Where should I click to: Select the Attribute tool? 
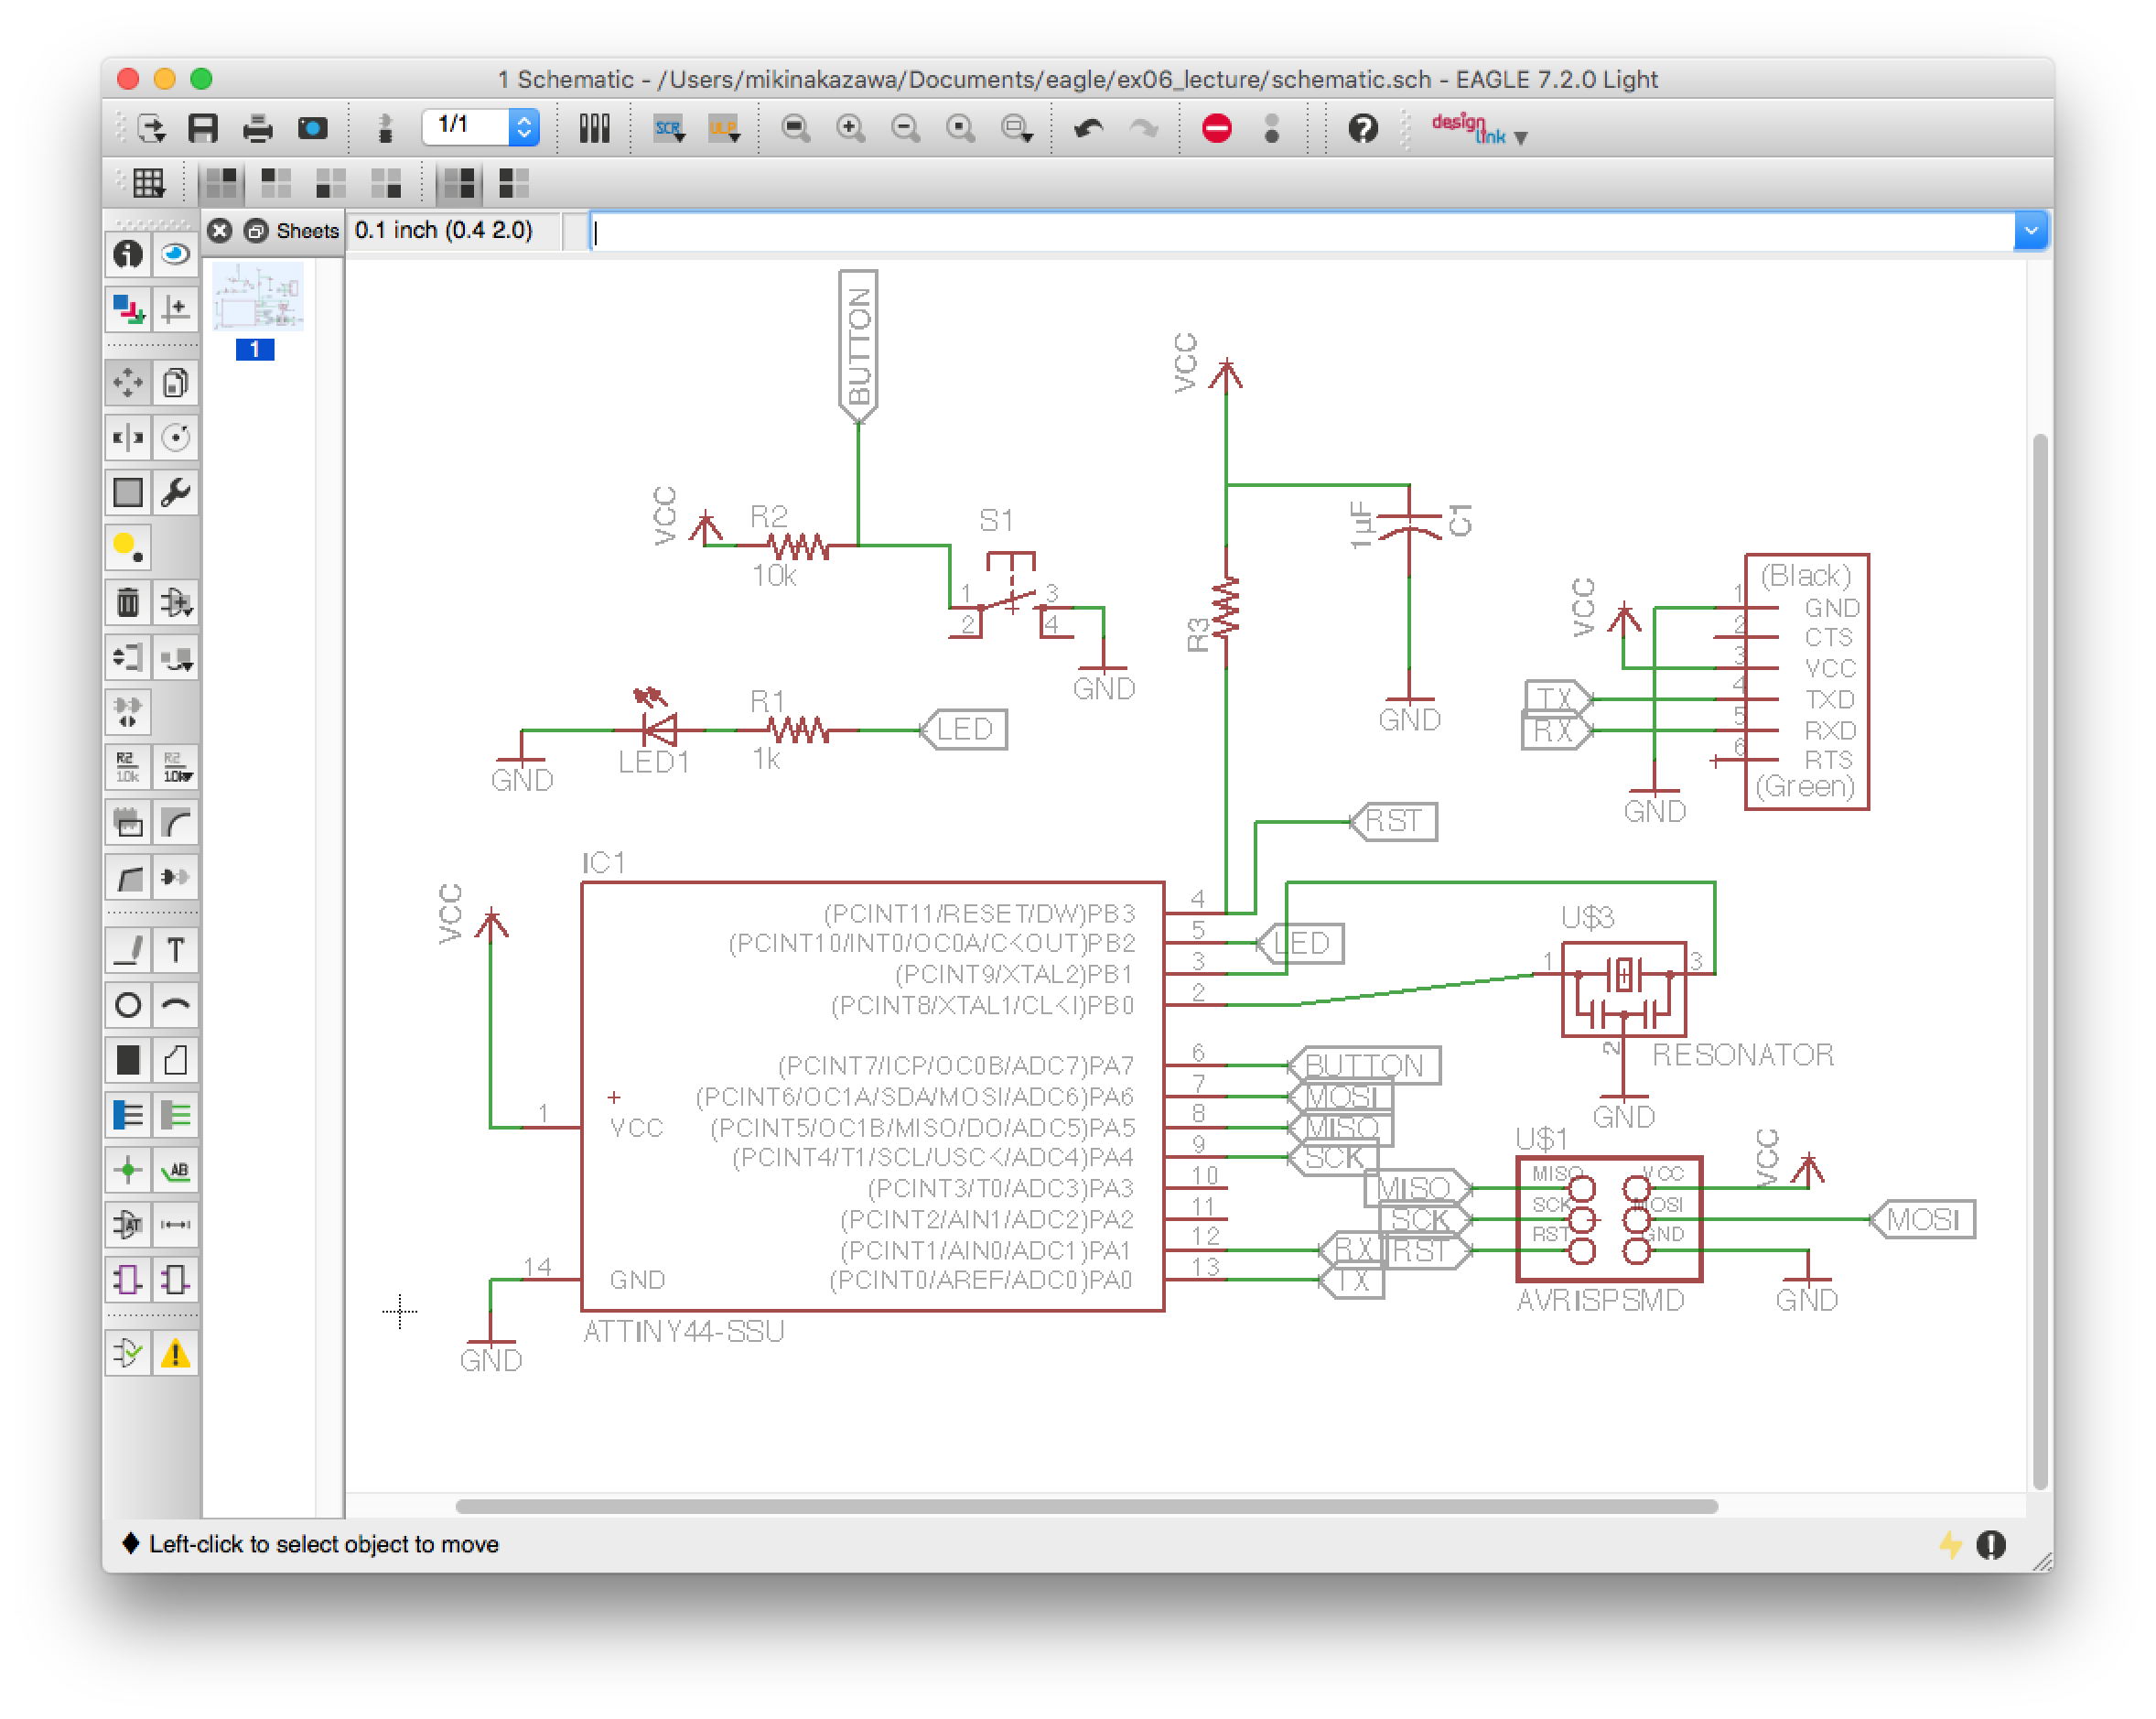tap(128, 1225)
